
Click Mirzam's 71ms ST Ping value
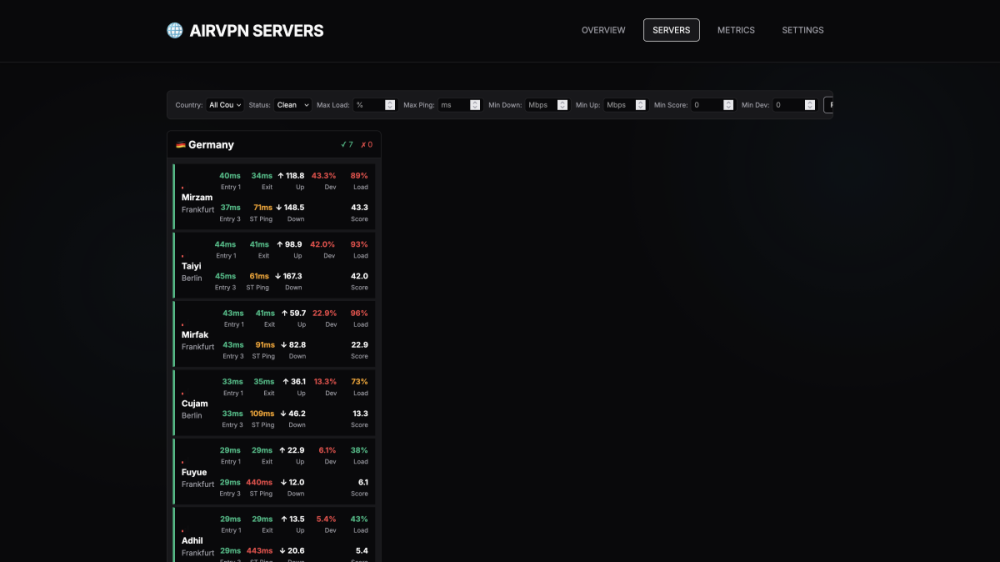click(x=263, y=208)
